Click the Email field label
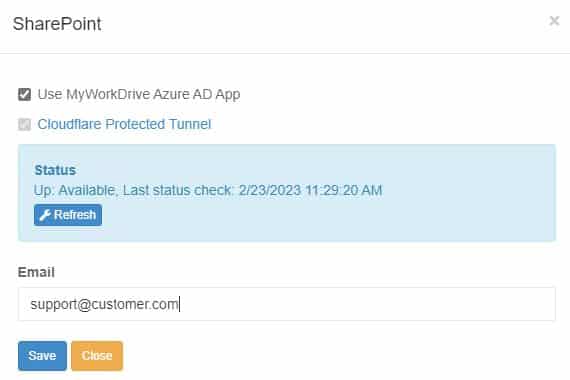 (x=36, y=272)
